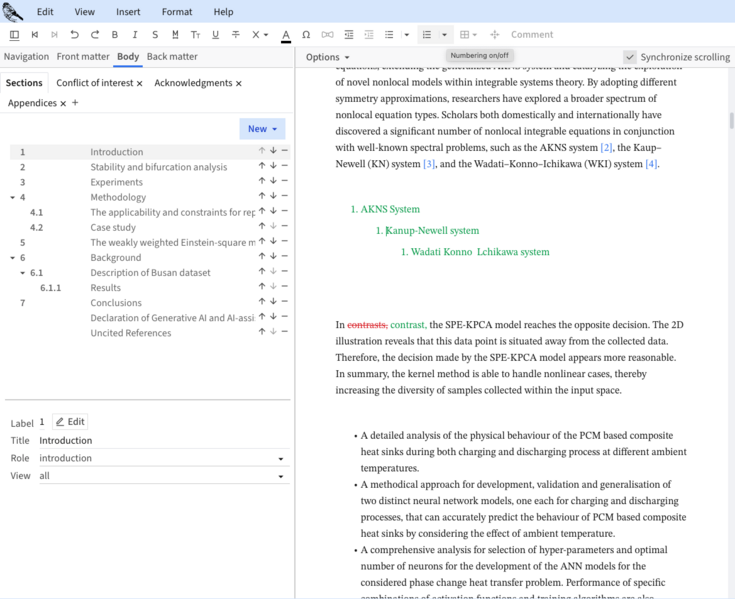The image size is (735, 599).
Task: Collapse subsection 6.1 Description of Busan dataset
Action: 22,273
